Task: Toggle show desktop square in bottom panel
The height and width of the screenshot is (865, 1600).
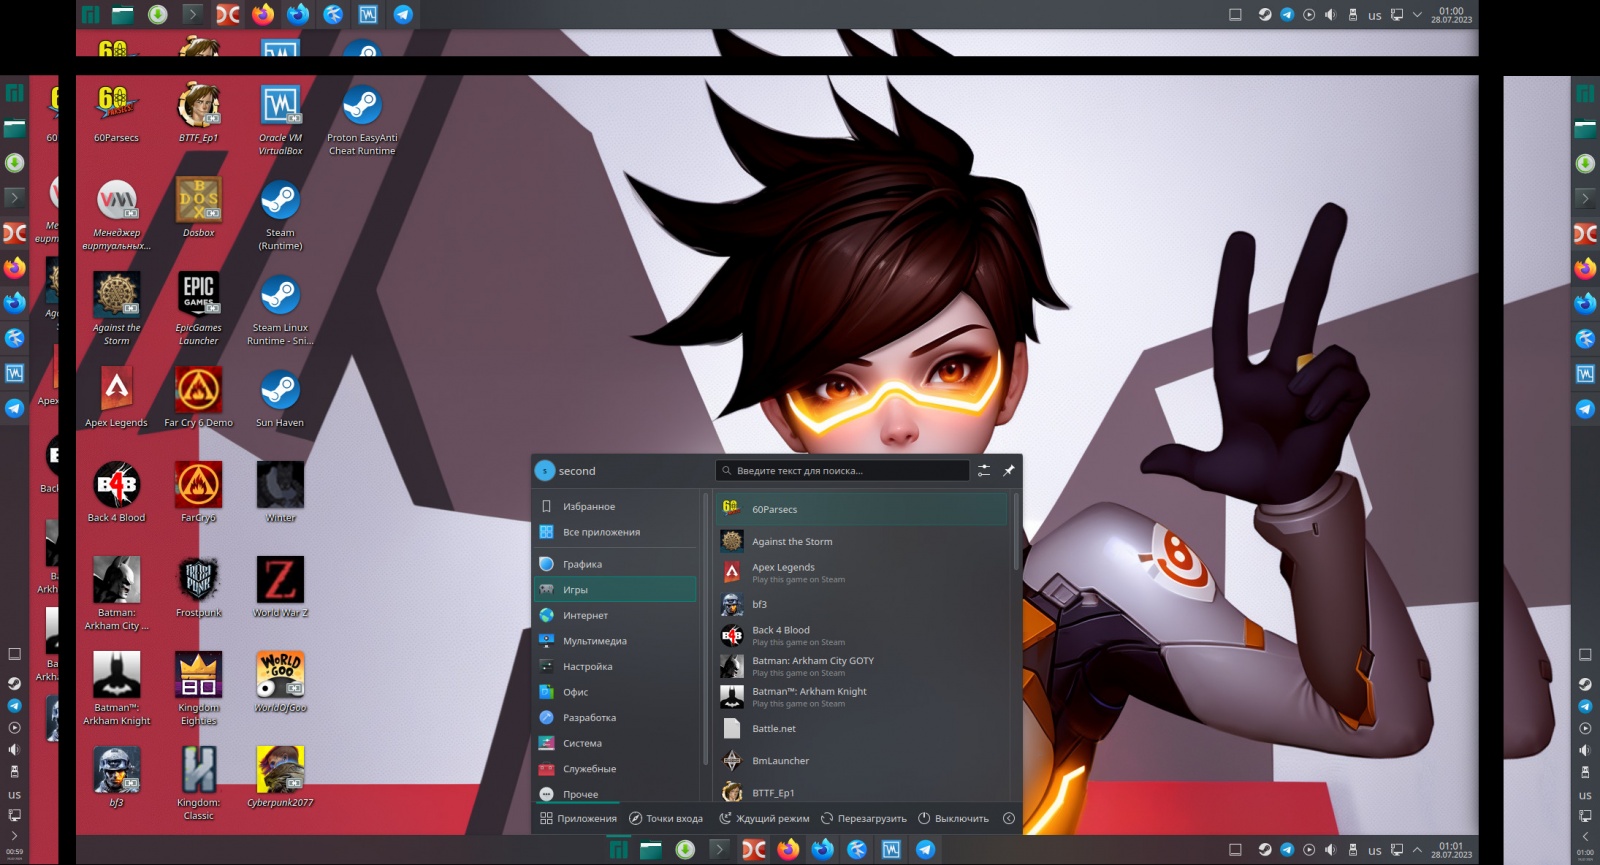Action: (x=1235, y=850)
